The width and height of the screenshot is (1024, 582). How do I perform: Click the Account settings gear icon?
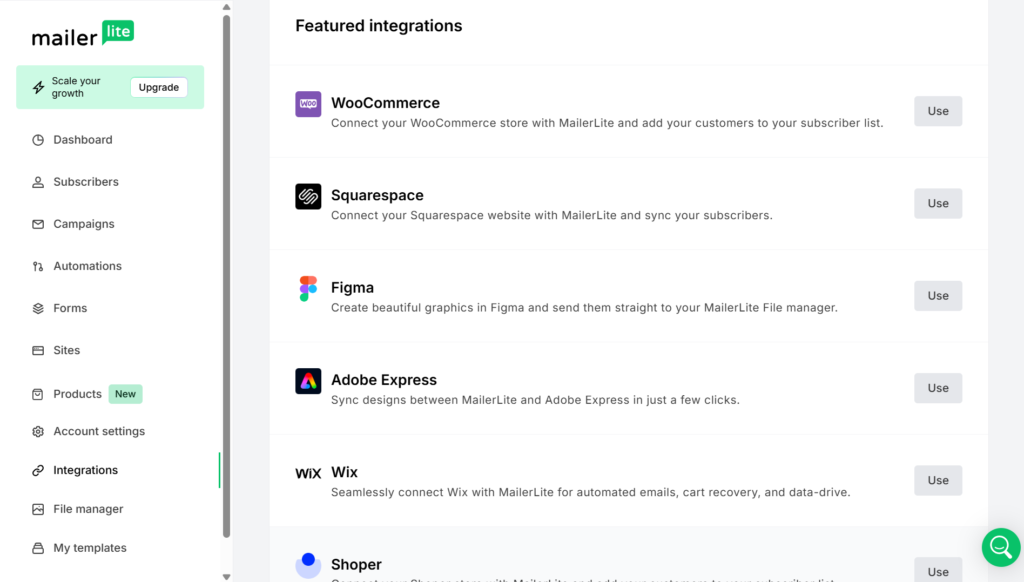coord(38,432)
